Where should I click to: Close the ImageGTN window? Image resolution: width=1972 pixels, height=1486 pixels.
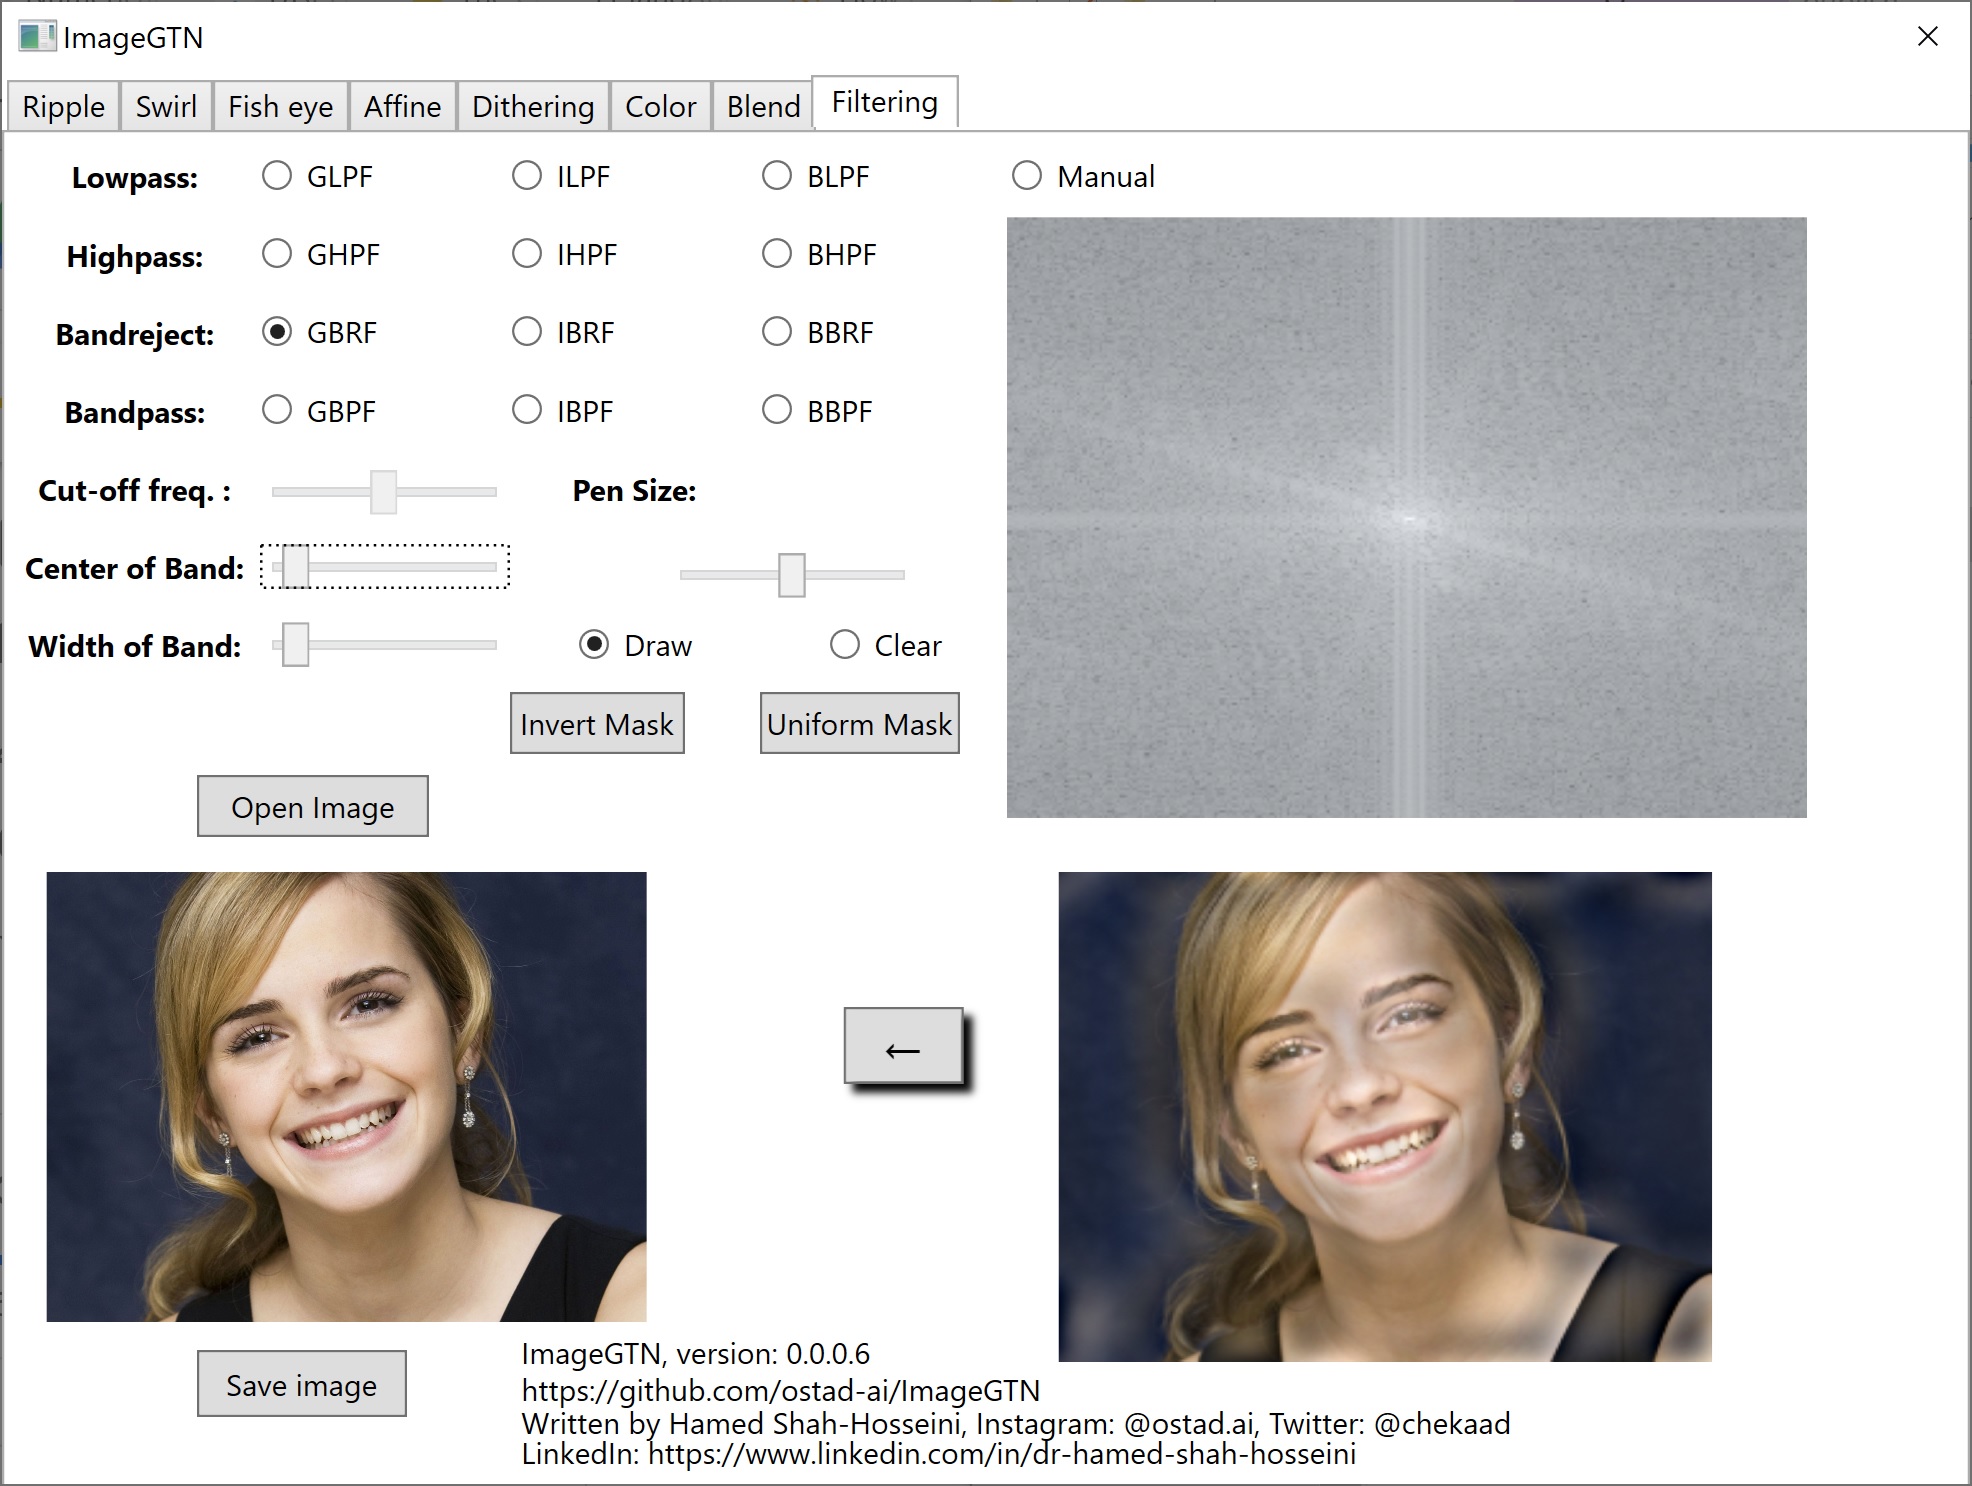point(1927,37)
